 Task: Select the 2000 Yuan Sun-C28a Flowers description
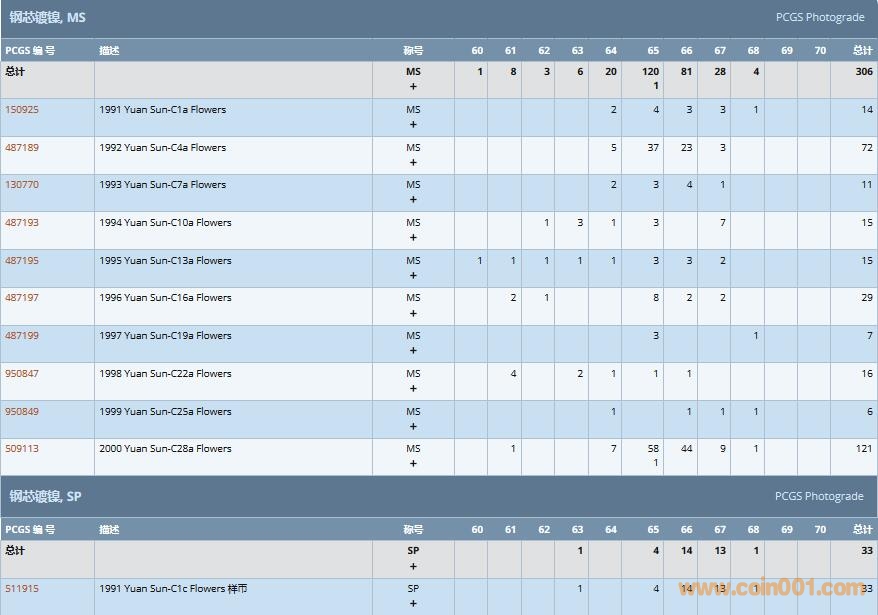[x=165, y=449]
